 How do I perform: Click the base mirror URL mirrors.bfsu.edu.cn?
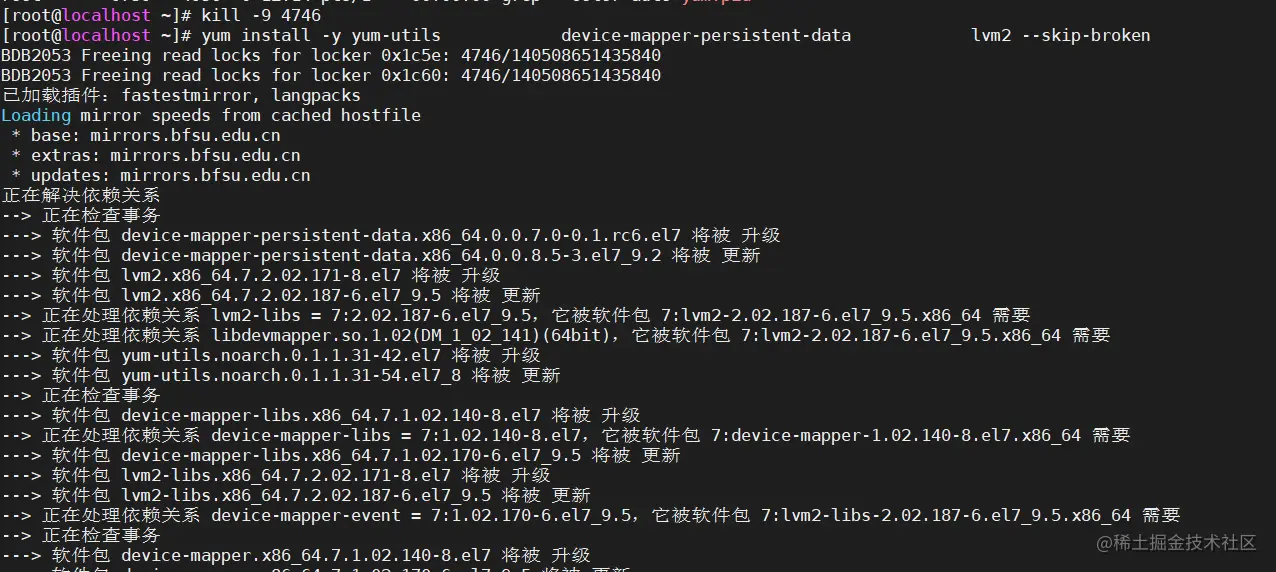click(185, 135)
